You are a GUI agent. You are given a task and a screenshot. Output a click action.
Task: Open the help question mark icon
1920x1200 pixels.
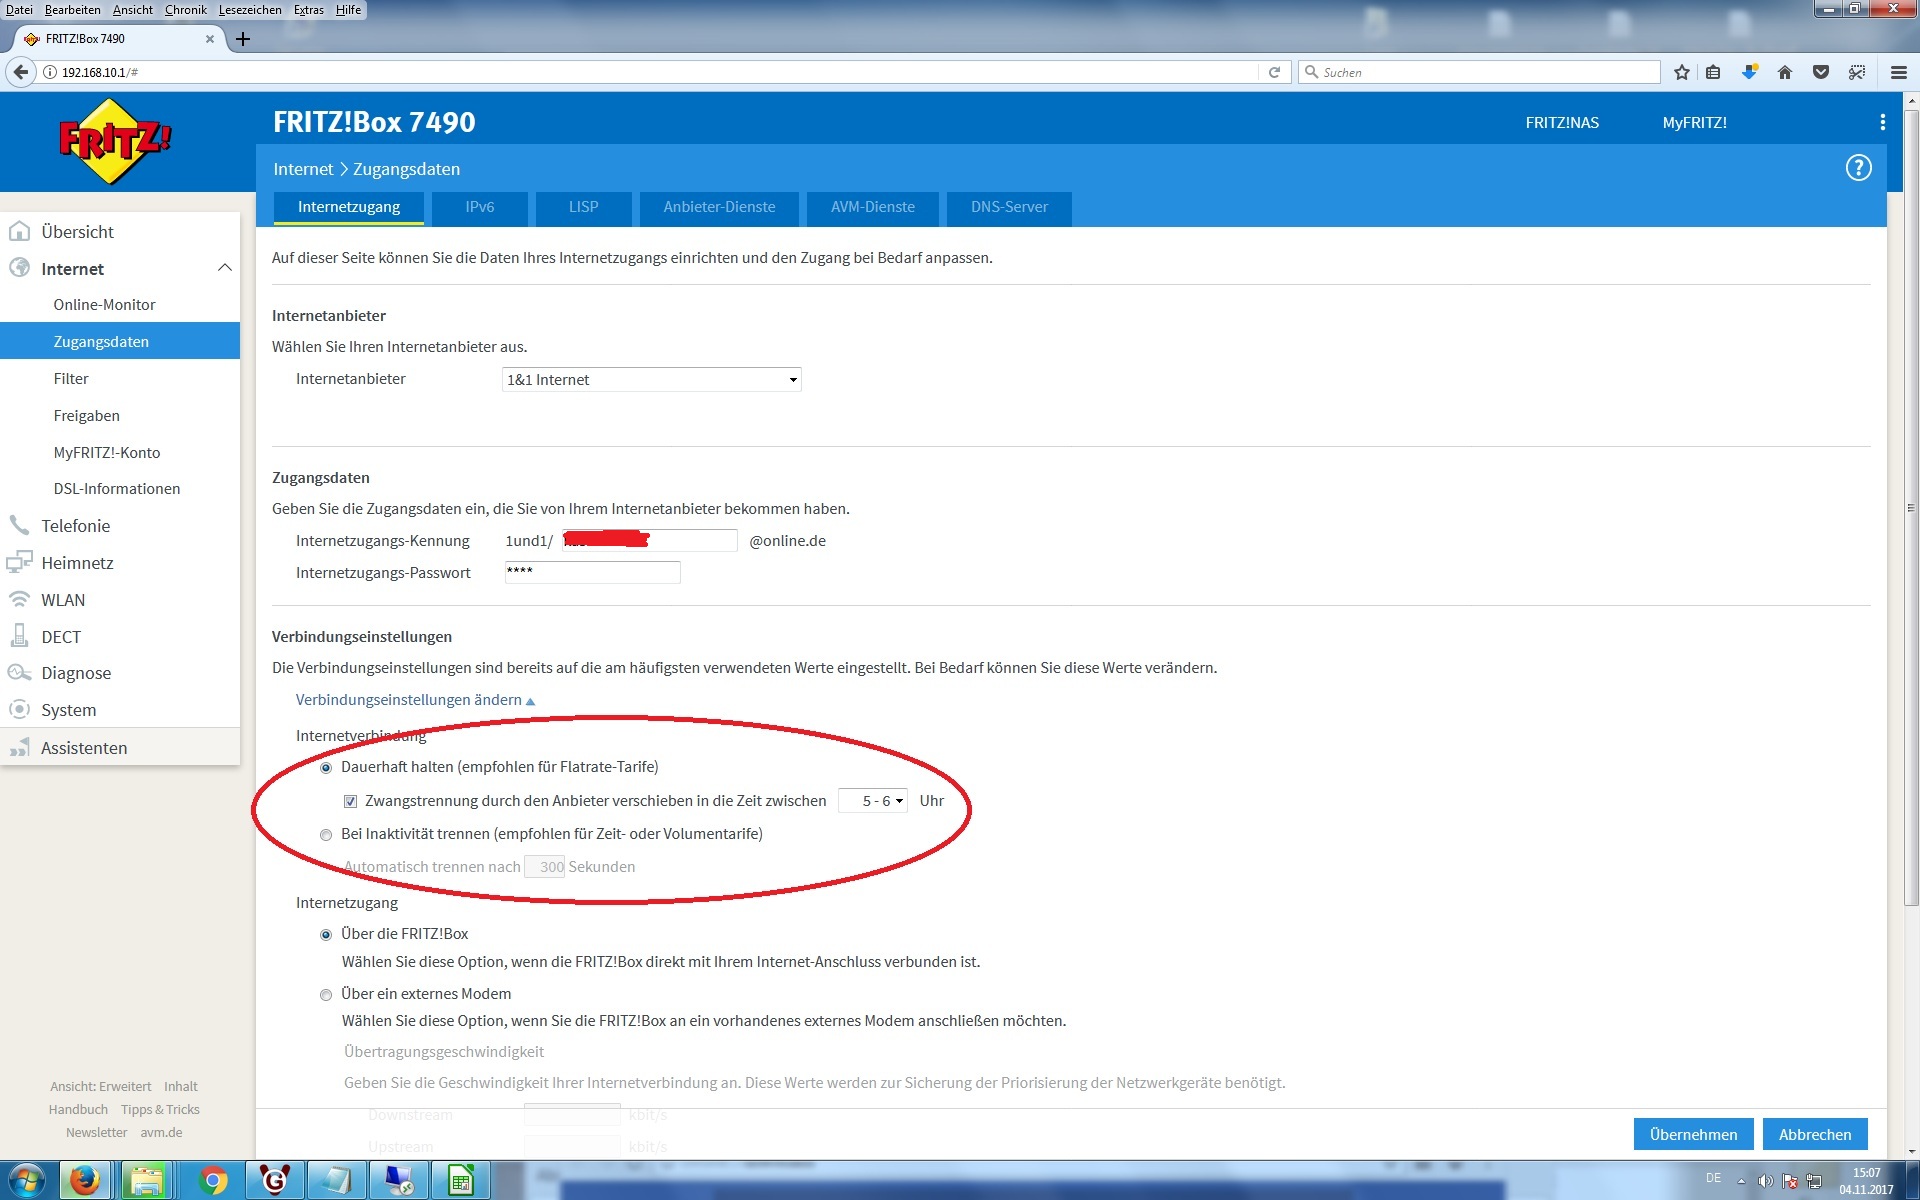tap(1858, 168)
